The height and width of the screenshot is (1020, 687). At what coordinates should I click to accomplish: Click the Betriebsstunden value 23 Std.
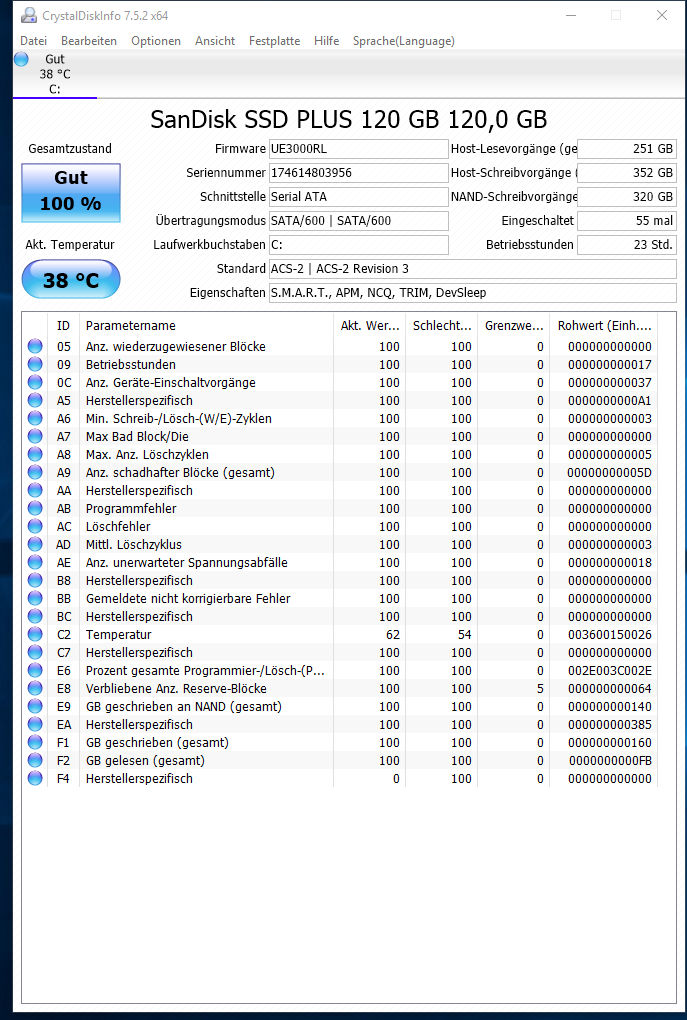(626, 245)
